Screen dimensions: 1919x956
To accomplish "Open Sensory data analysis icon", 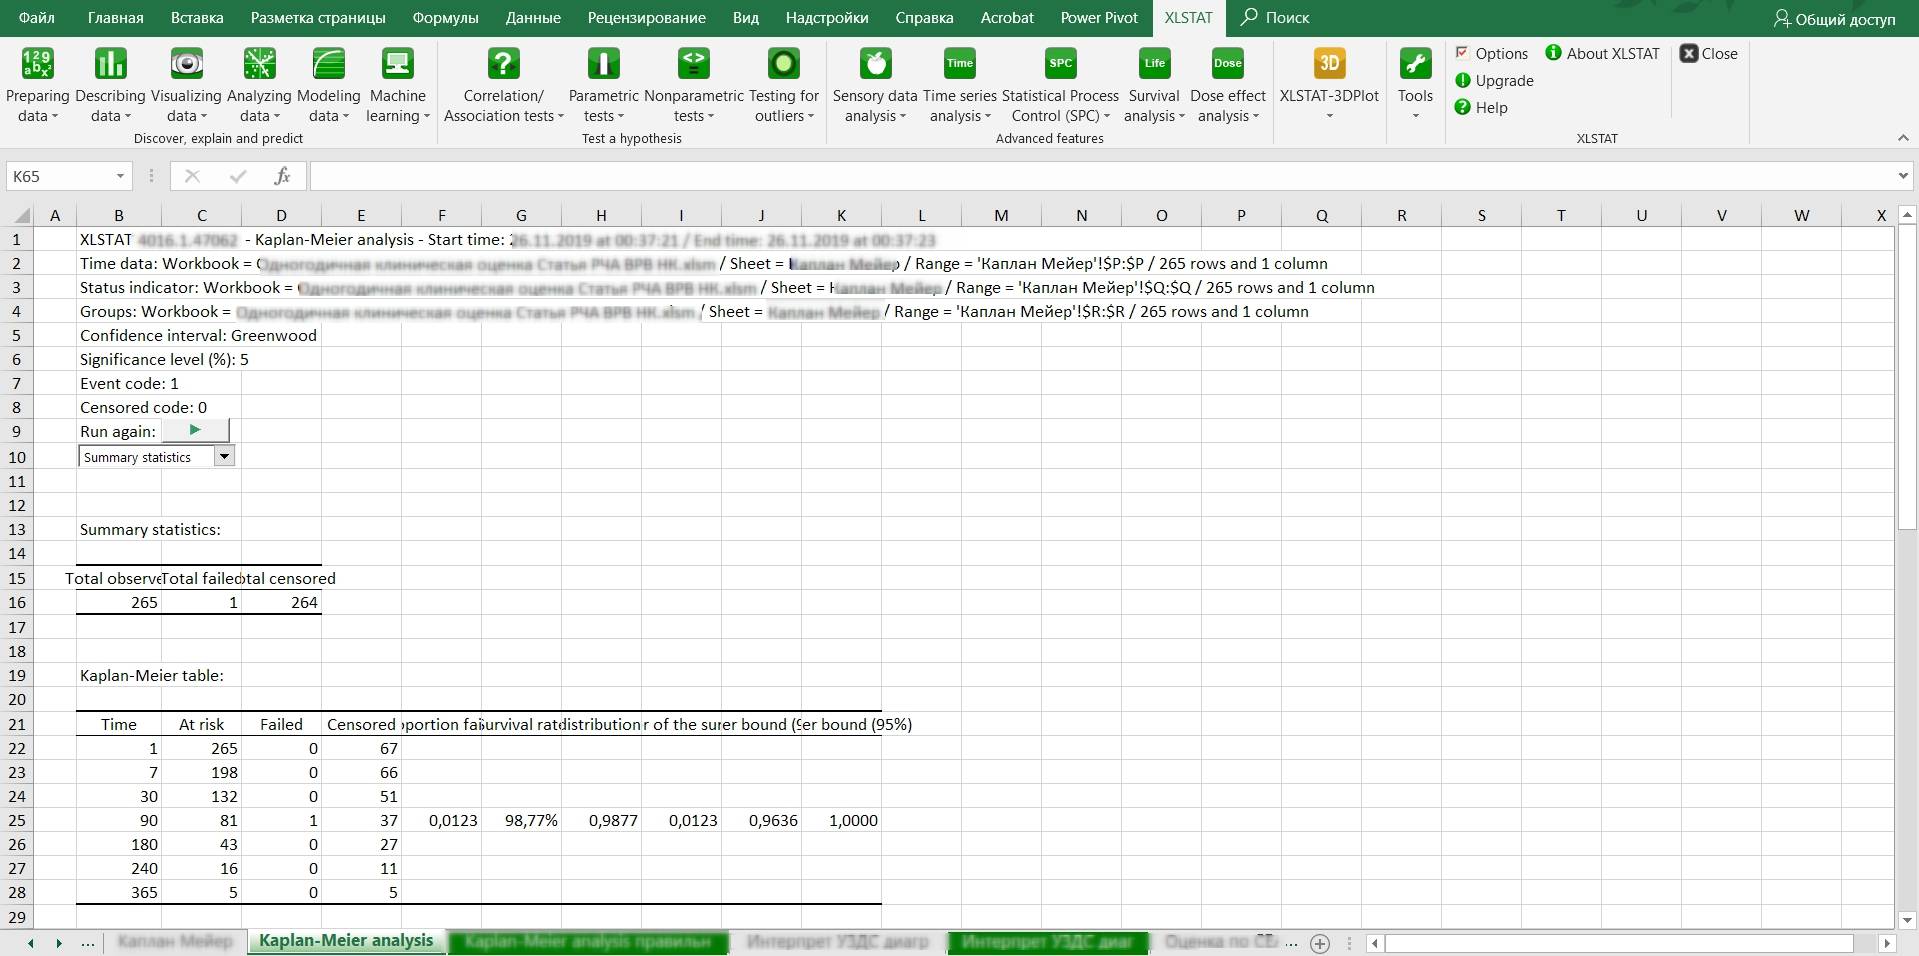I will click(x=875, y=64).
